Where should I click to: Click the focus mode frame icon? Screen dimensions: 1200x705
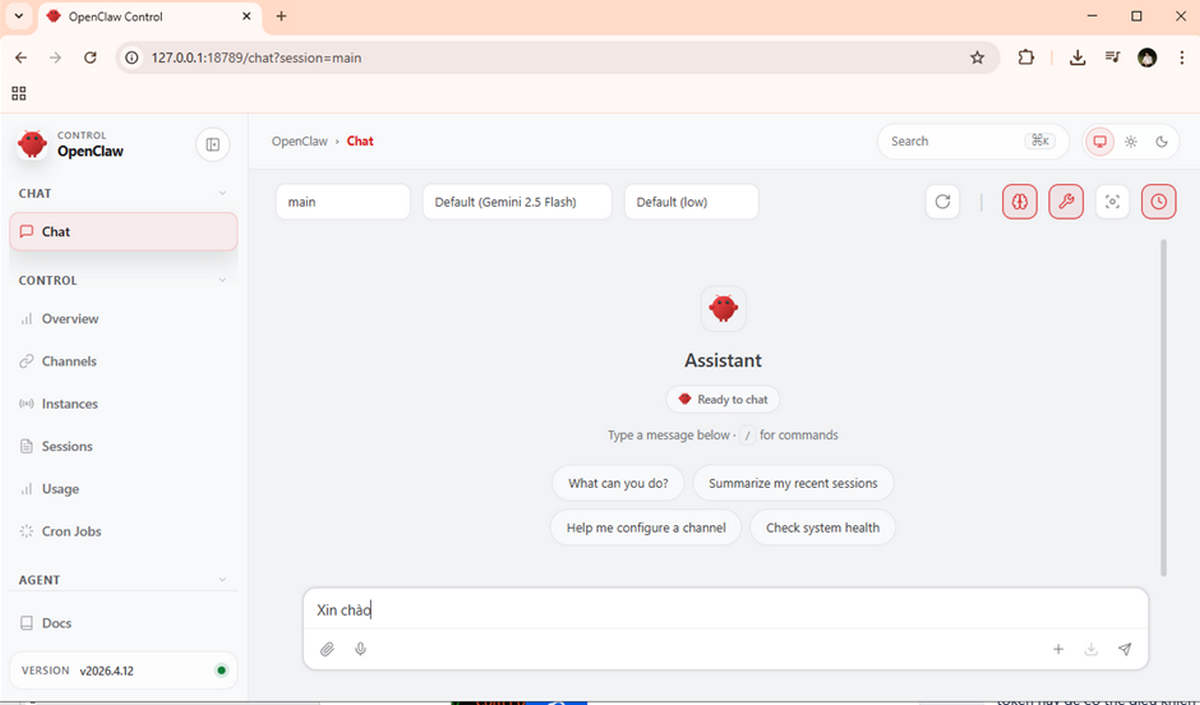1112,201
